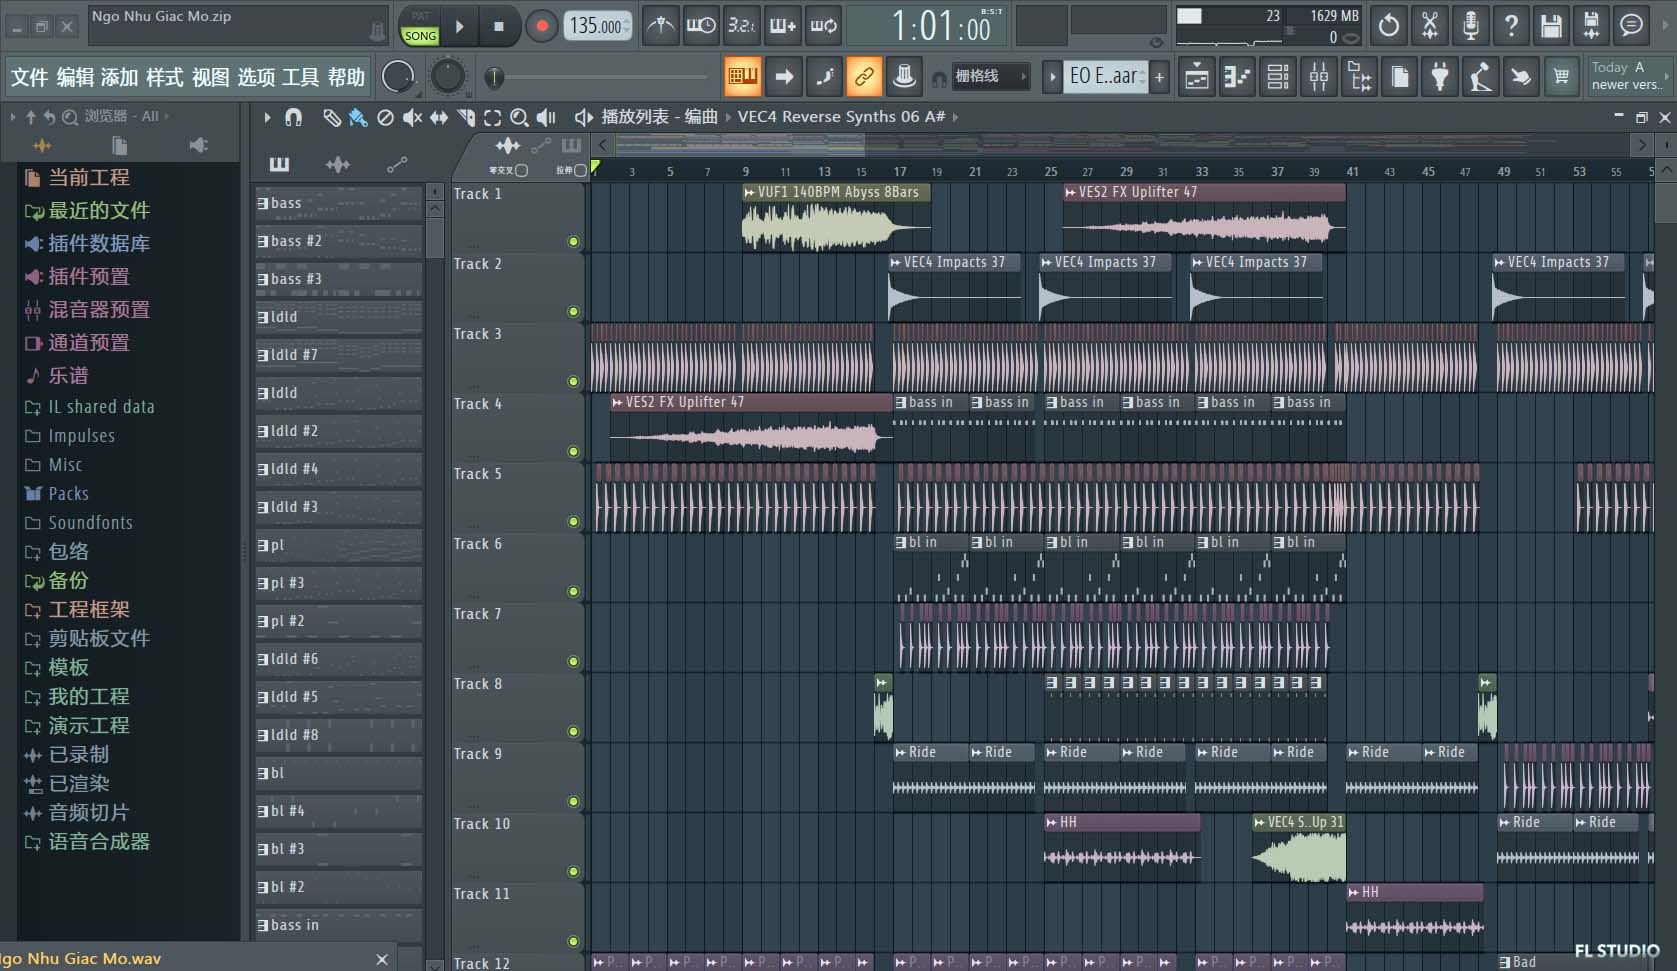The image size is (1677, 971).
Task: Open the playlist options arrow menu
Action: (267, 117)
